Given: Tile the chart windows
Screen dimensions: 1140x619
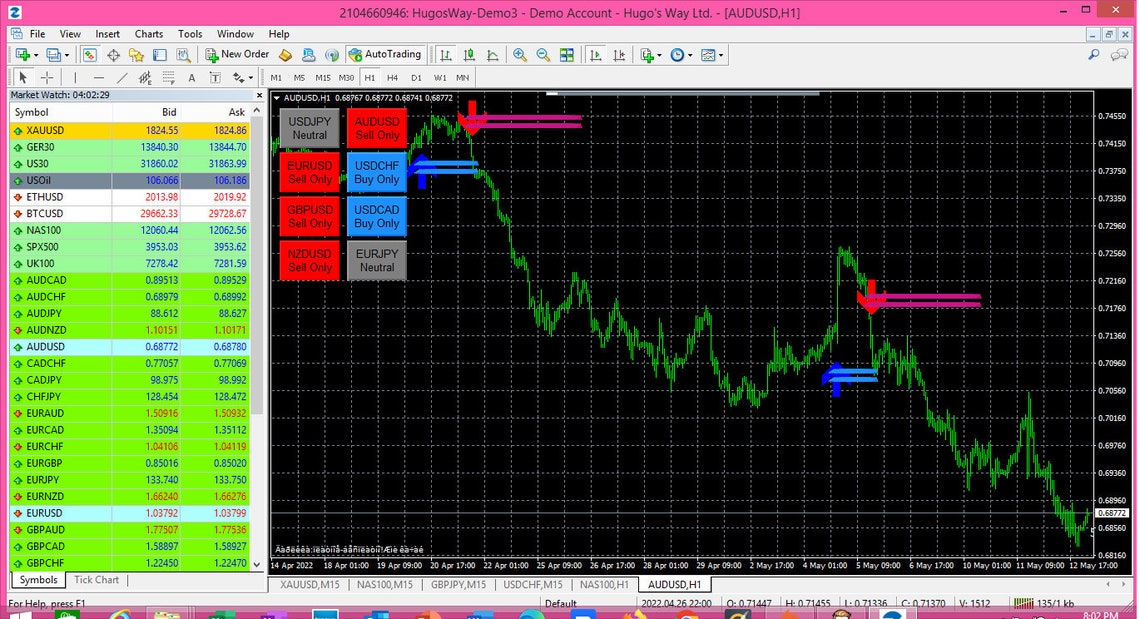Looking at the screenshot, I should pos(567,54).
